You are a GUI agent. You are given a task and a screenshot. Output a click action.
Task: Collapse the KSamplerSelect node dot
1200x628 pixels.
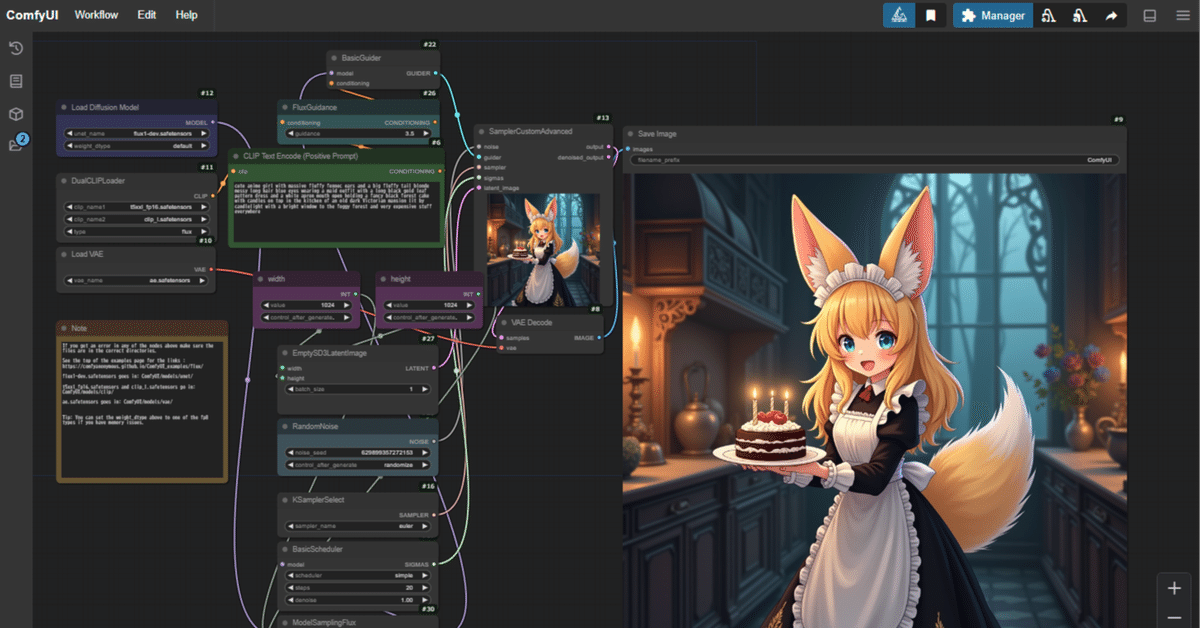click(285, 499)
